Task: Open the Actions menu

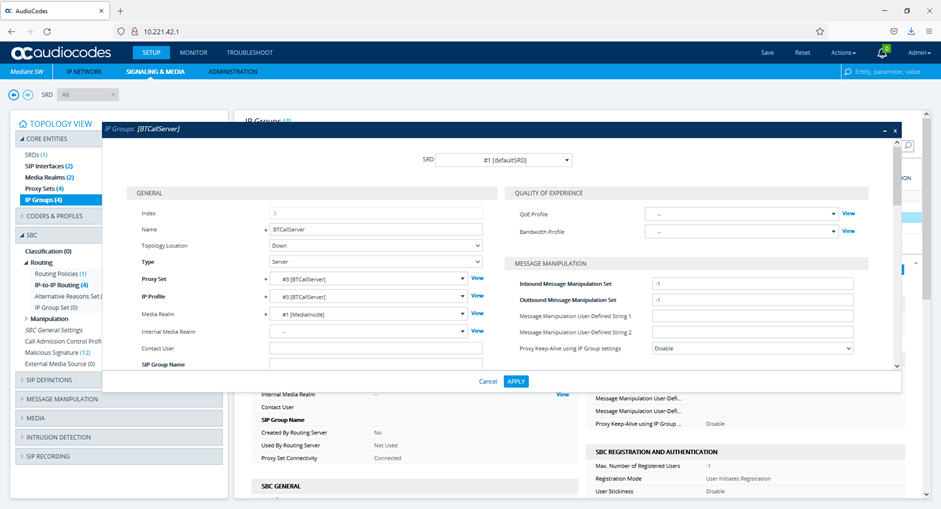Action: (843, 53)
